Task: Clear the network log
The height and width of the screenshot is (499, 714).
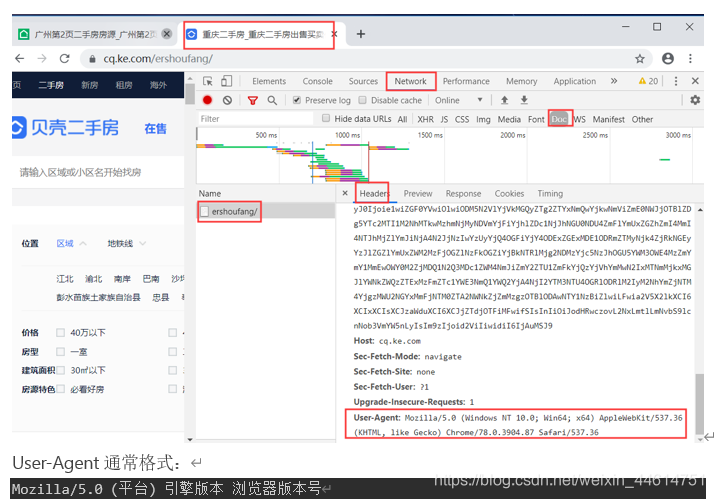Action: click(227, 100)
